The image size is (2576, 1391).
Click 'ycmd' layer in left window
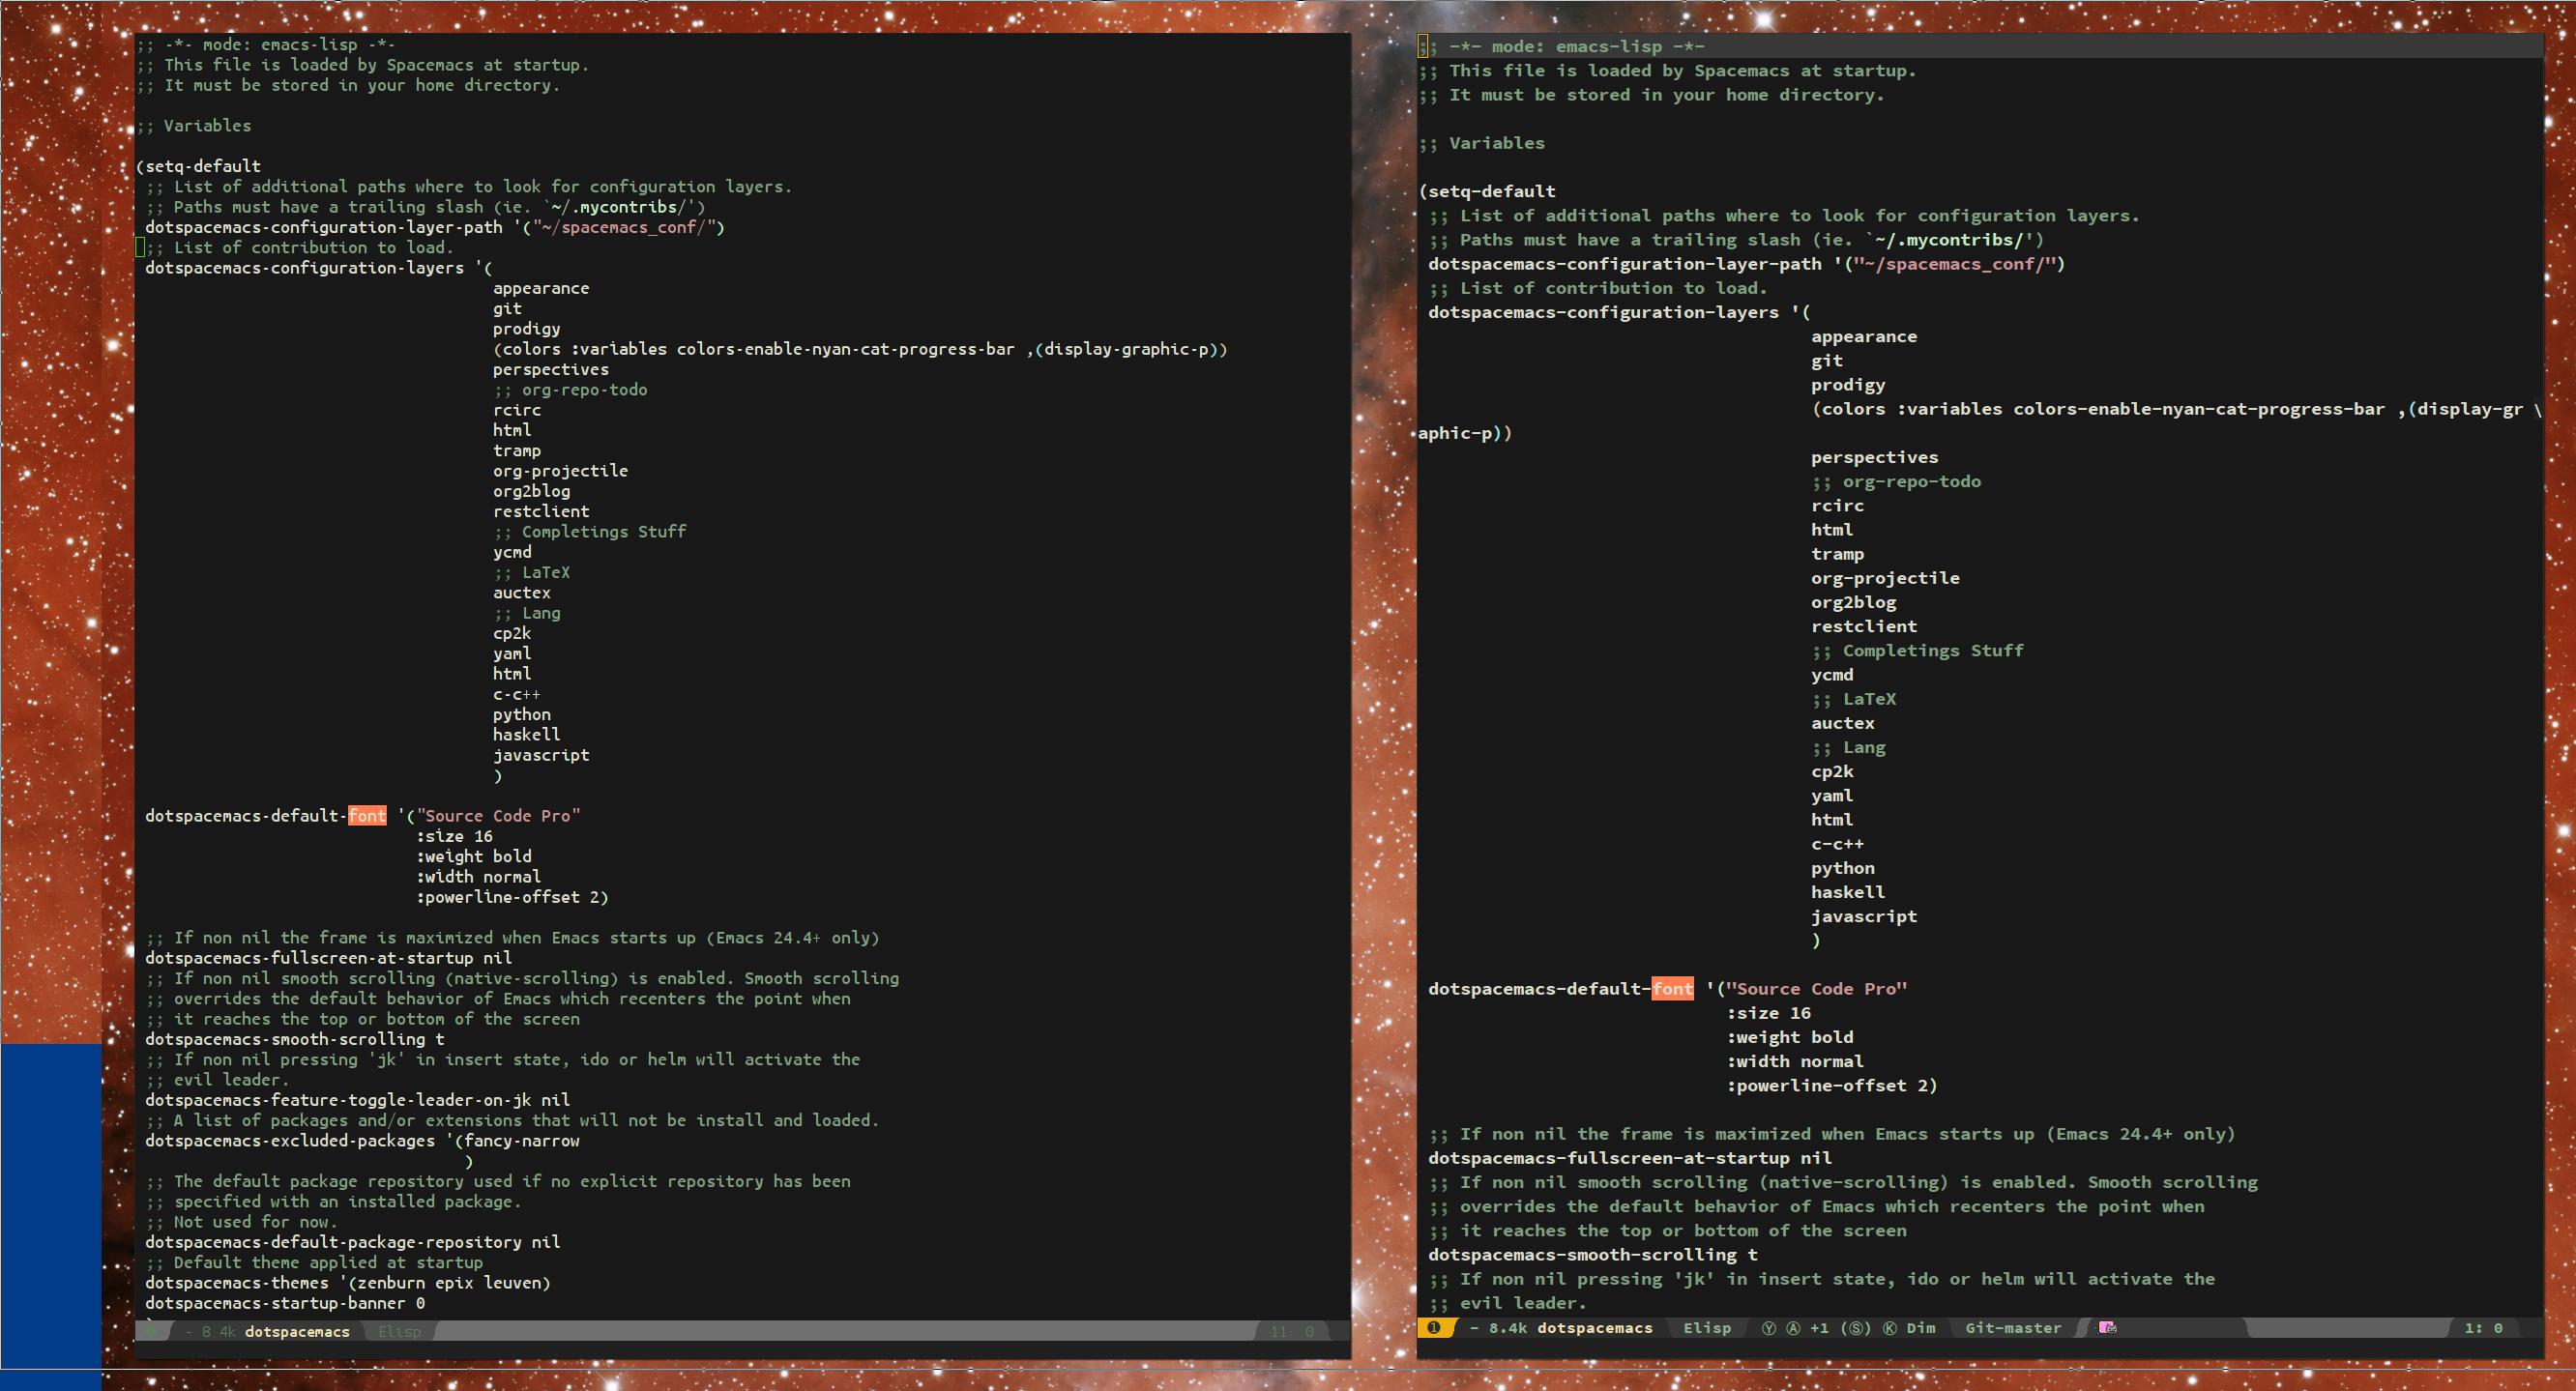coord(512,552)
